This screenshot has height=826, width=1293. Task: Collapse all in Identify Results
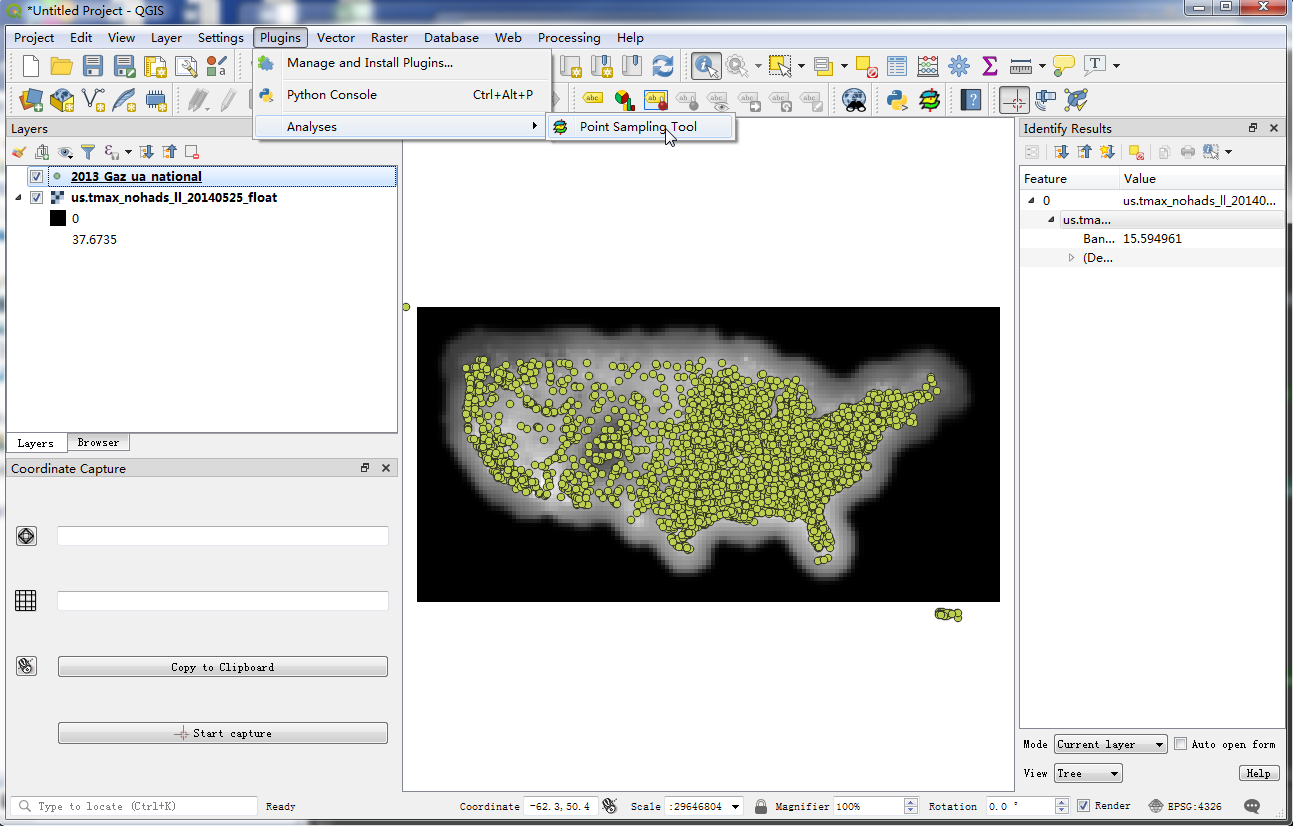tap(1084, 152)
